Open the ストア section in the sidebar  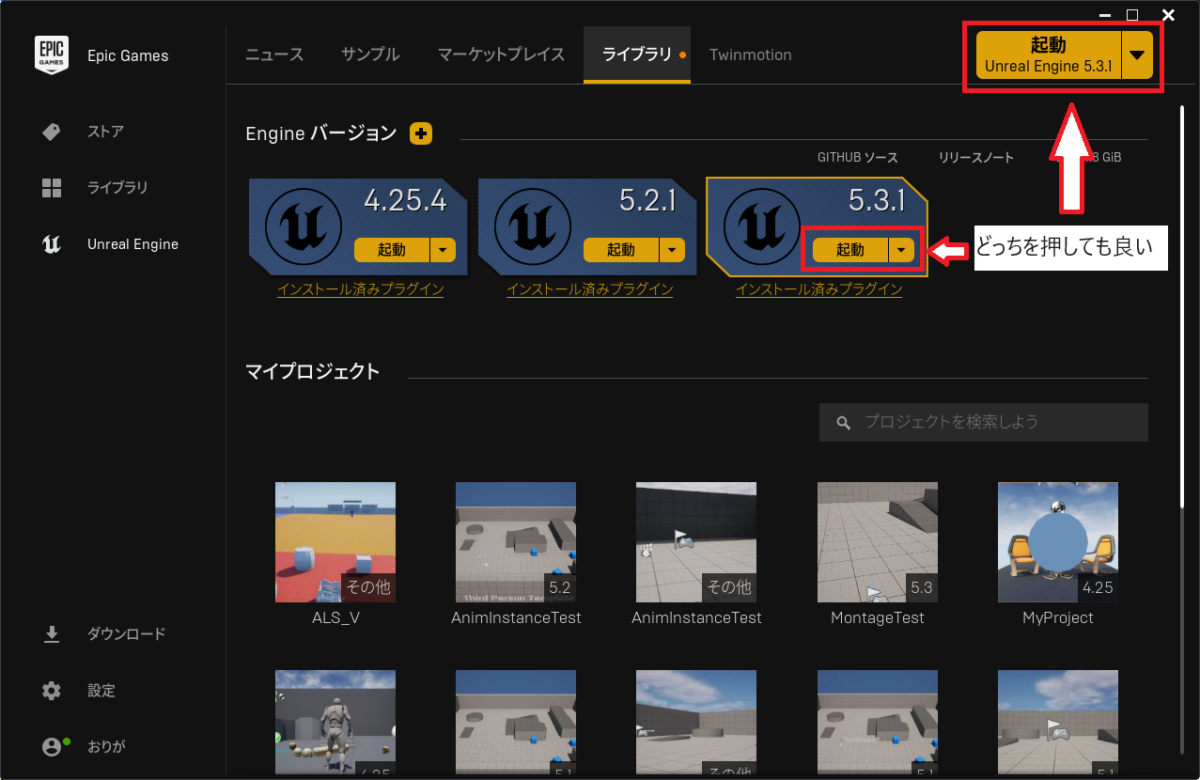[x=93, y=131]
